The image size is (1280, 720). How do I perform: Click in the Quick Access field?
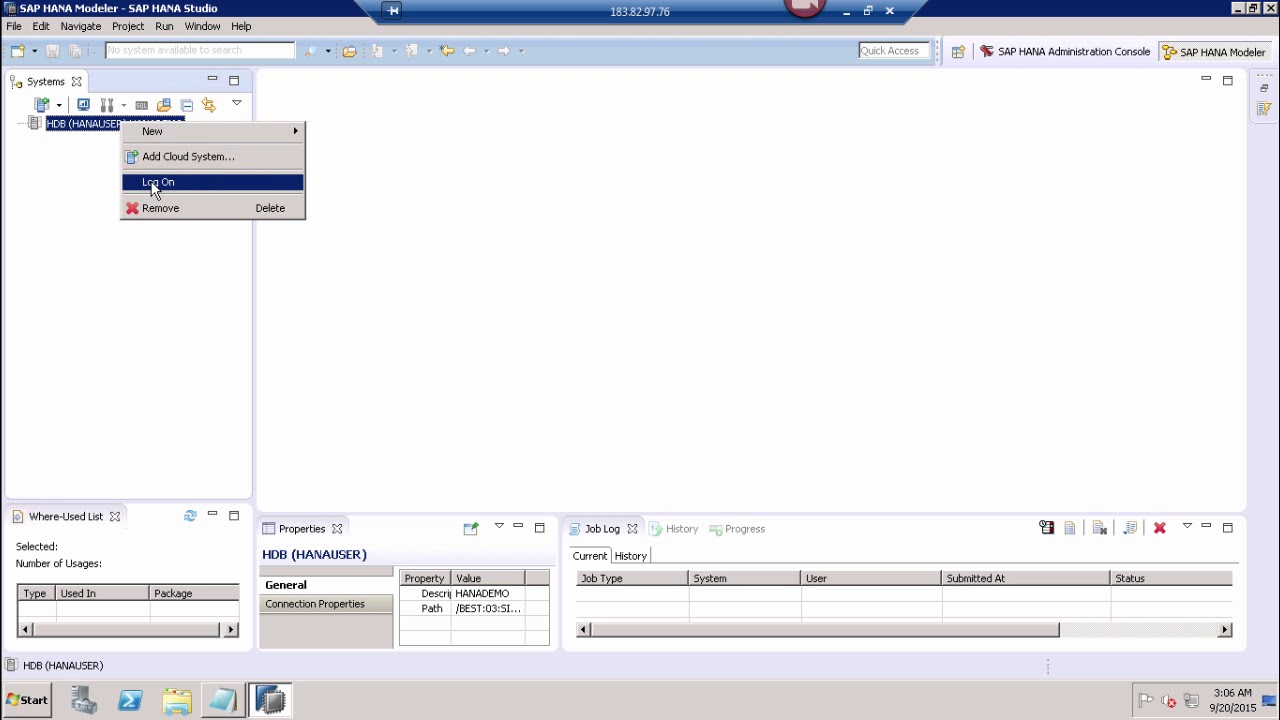coord(894,51)
